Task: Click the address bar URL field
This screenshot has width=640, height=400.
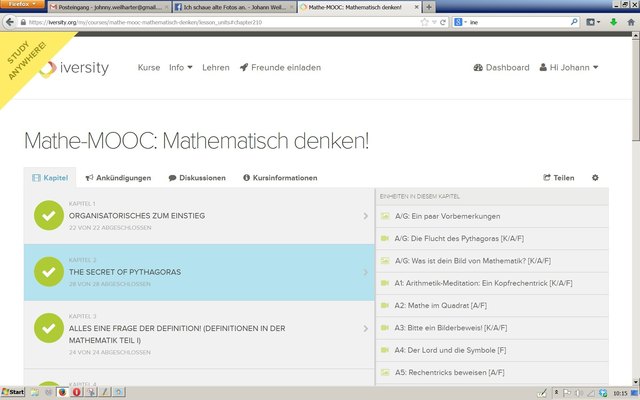Action: (222, 22)
